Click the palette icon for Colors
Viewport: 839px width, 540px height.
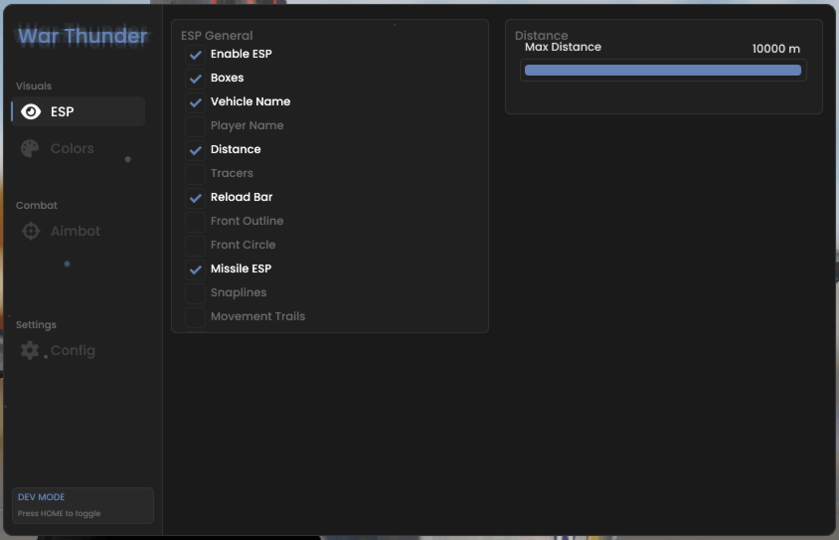(30, 148)
